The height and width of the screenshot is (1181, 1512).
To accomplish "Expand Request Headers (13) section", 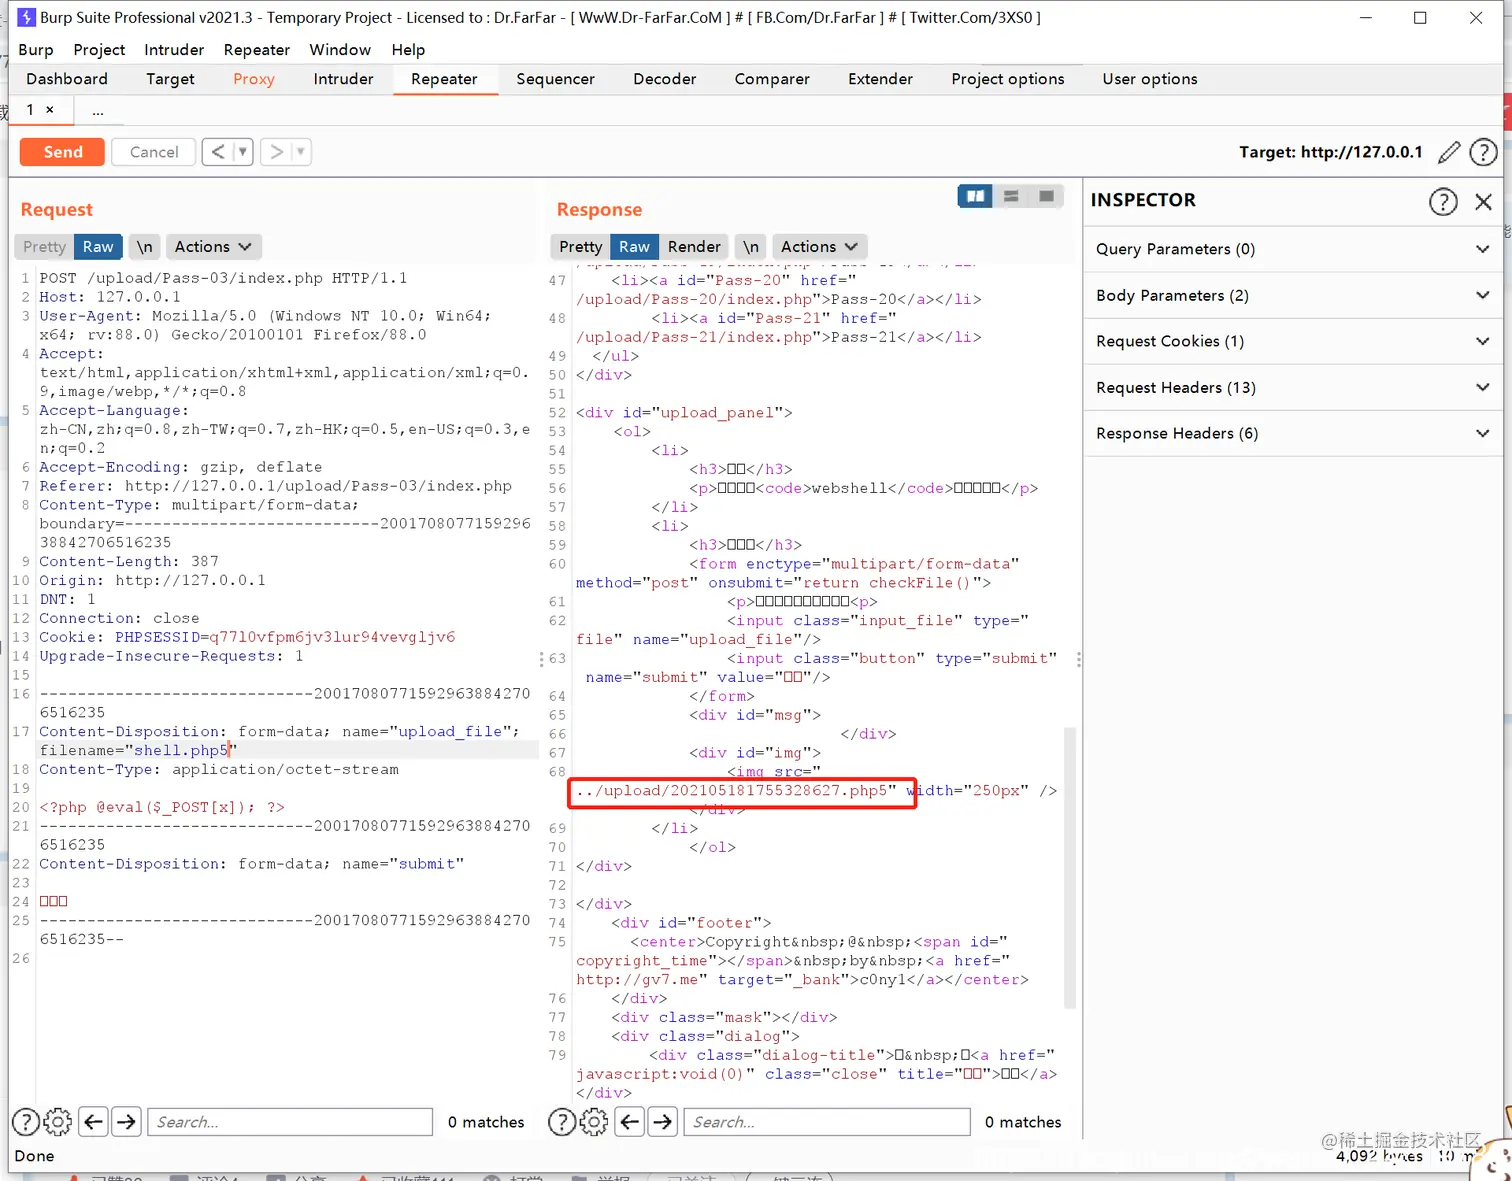I will point(1292,387).
